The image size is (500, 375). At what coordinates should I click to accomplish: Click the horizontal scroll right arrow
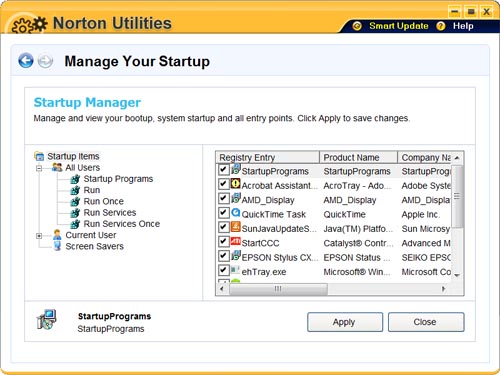444,289
